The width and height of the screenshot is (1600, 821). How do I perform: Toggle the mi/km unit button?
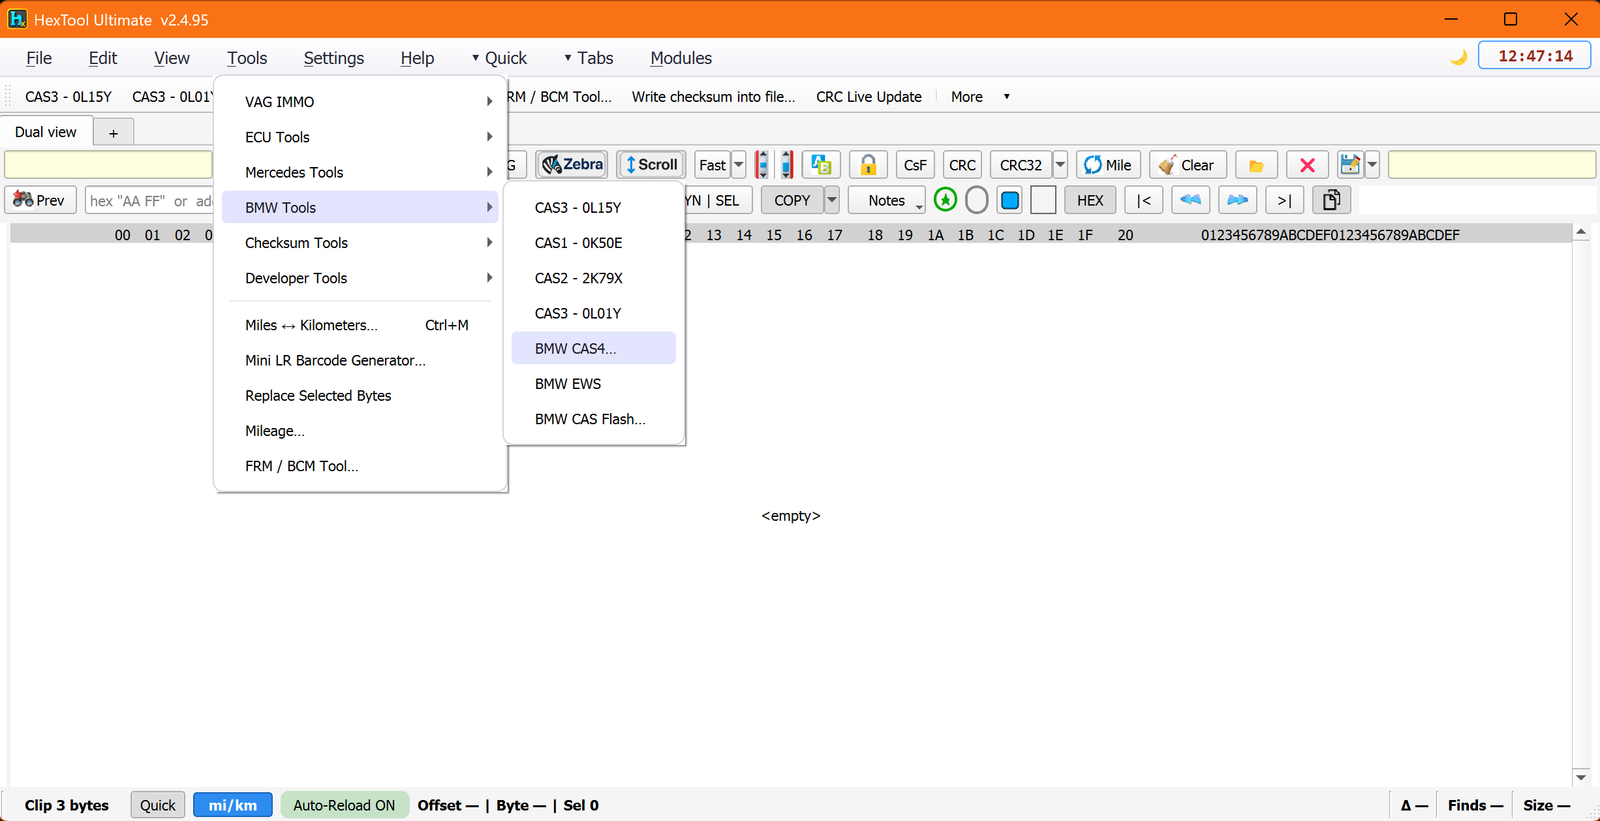click(x=232, y=805)
